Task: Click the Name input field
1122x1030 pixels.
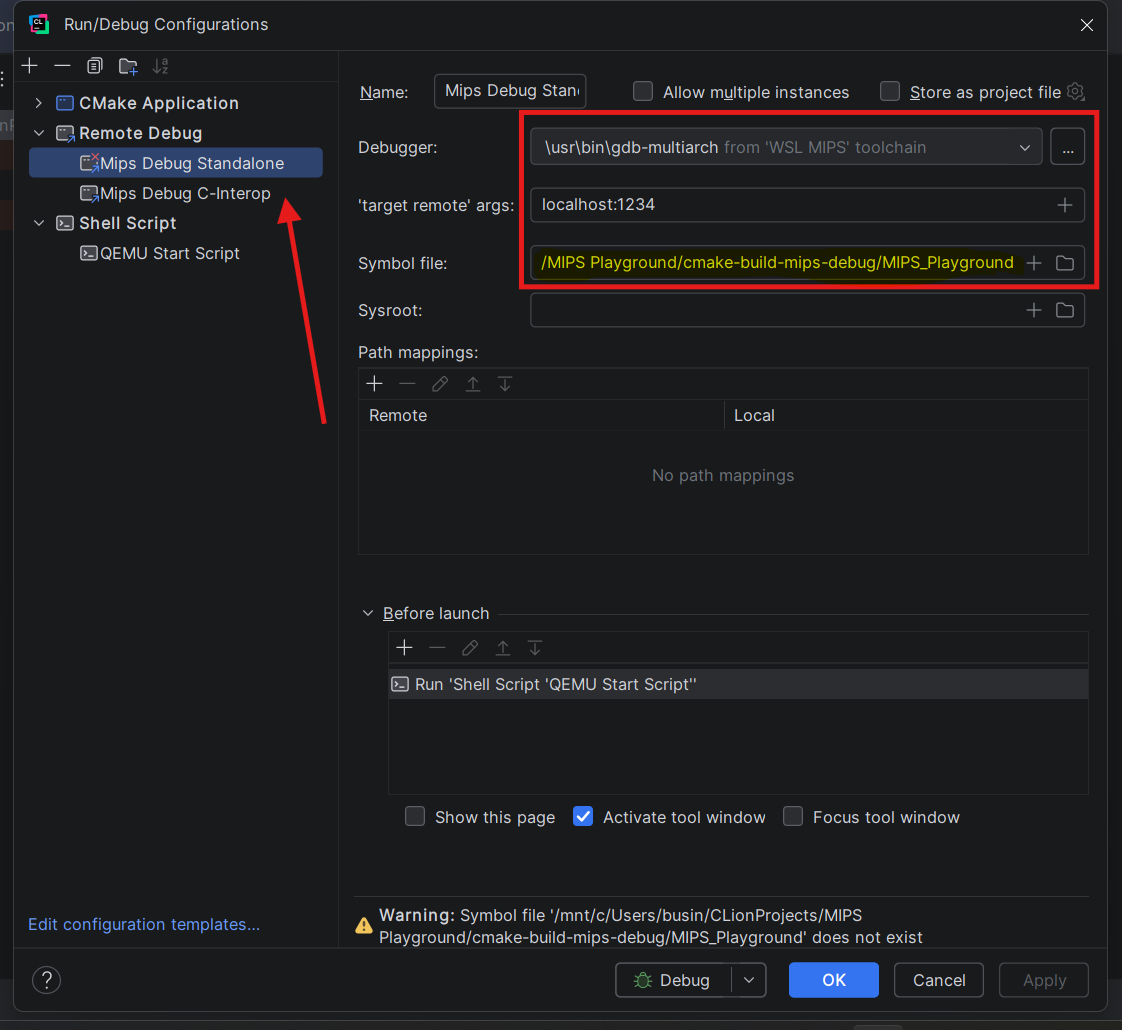Action: [510, 91]
